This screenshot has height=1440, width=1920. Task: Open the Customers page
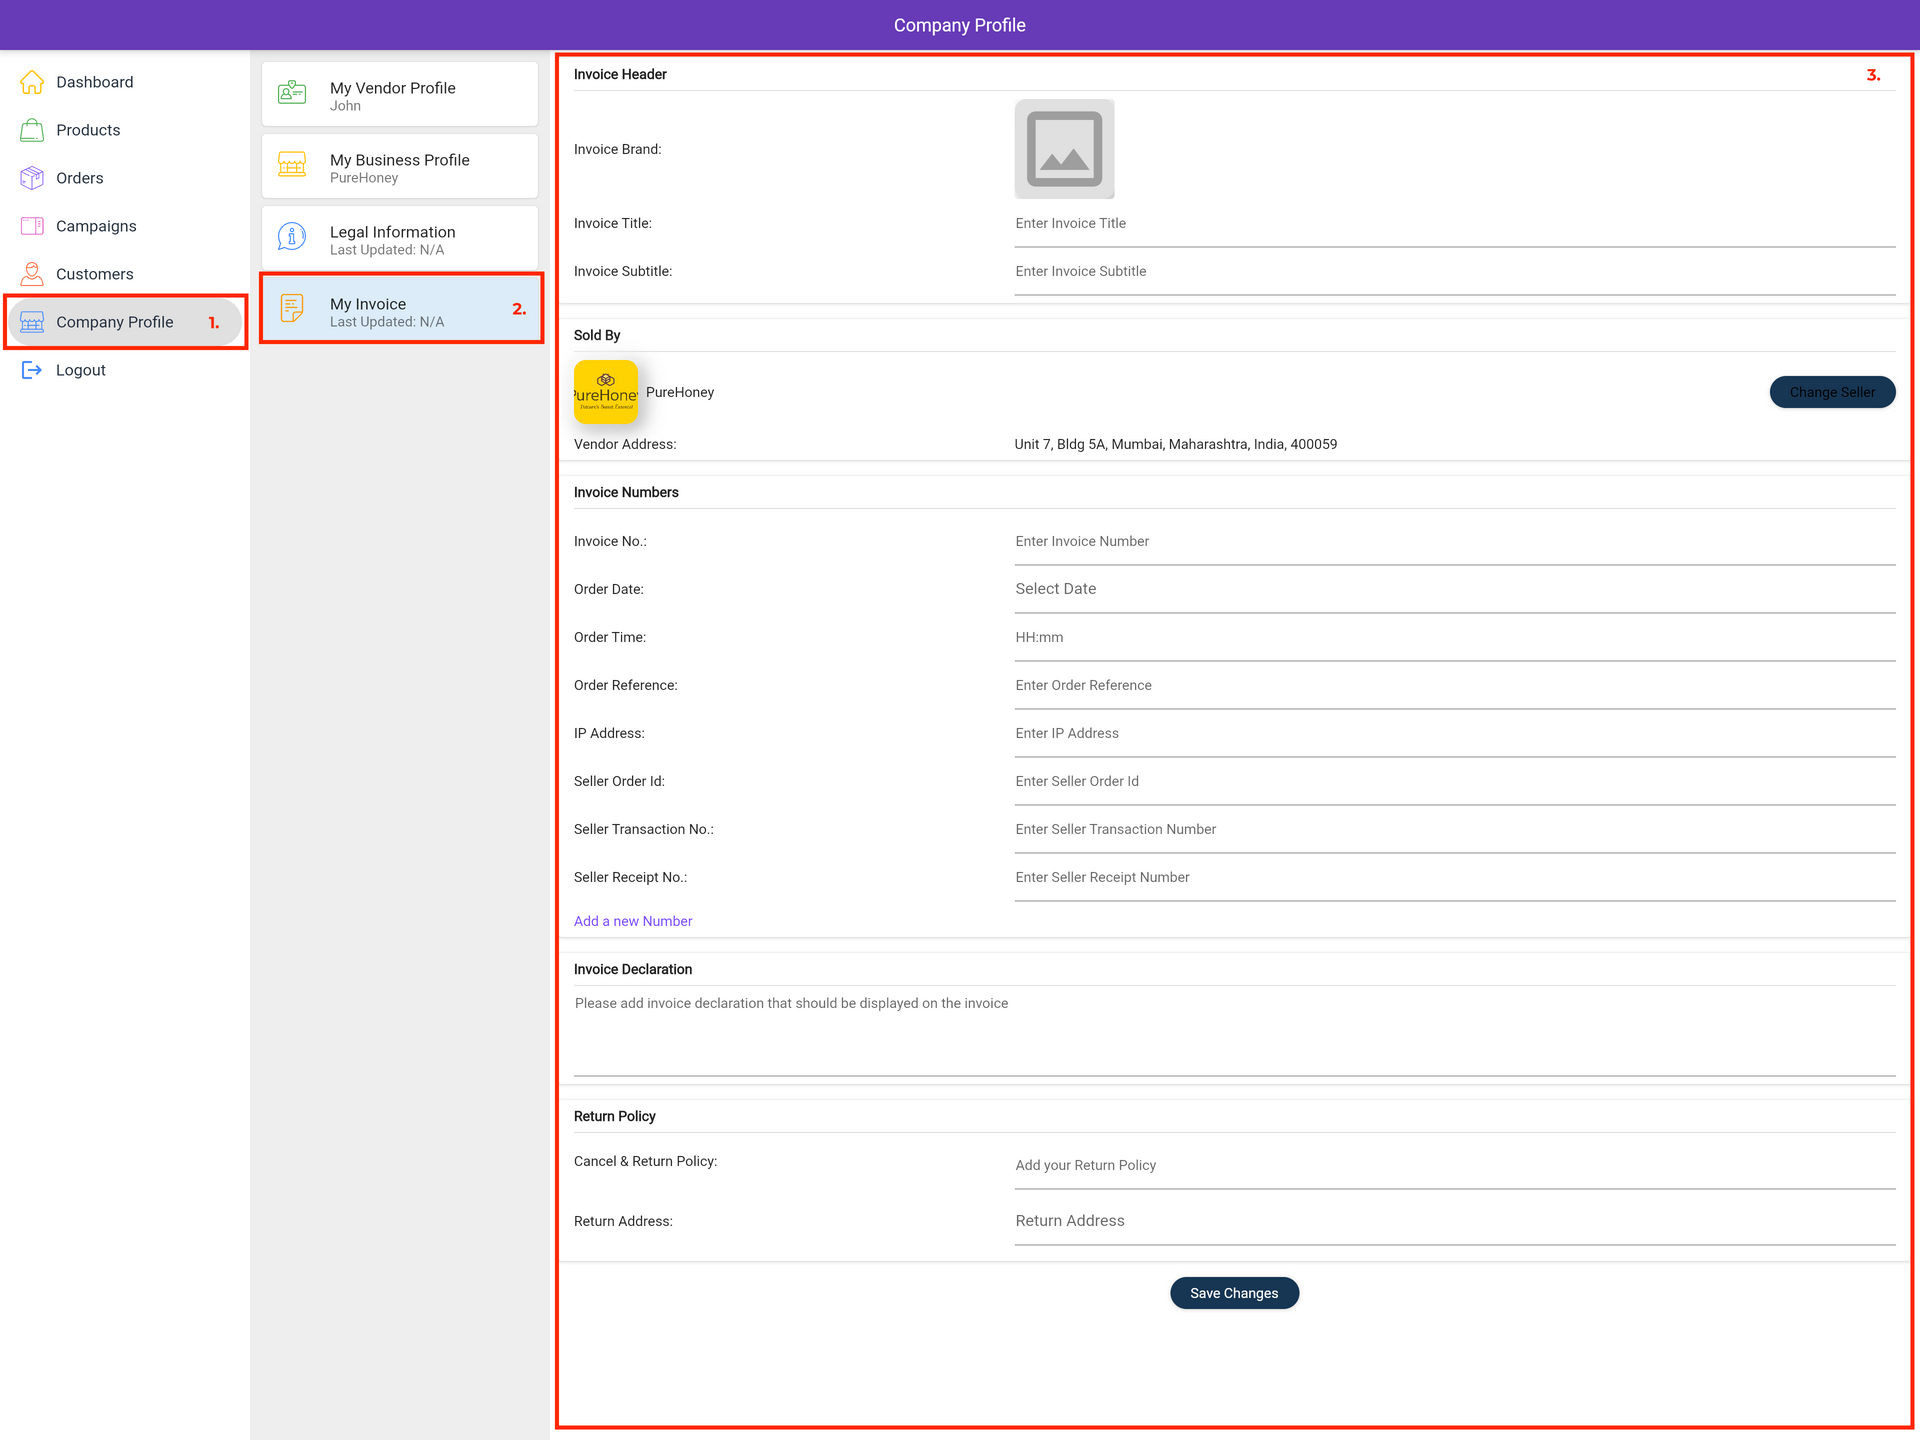coord(125,274)
